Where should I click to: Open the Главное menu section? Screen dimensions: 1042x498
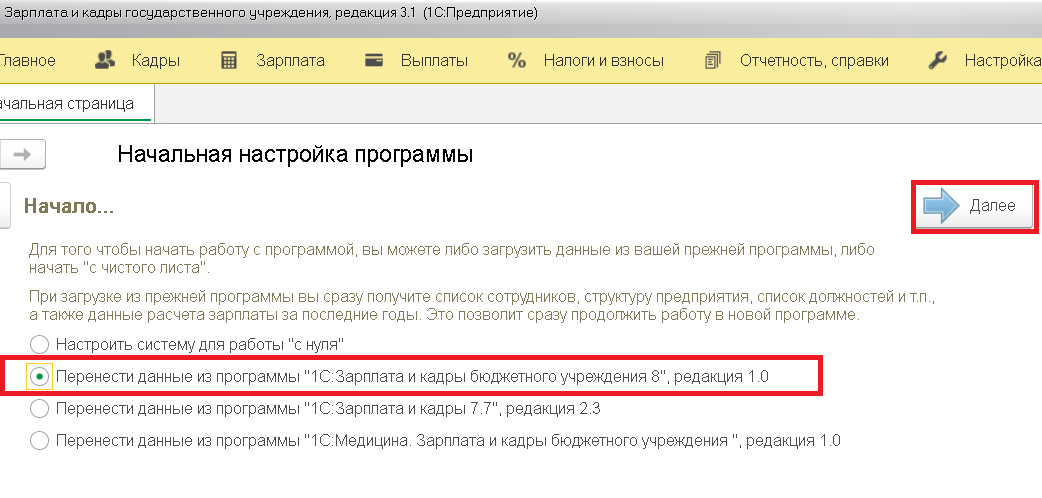pyautogui.click(x=27, y=61)
